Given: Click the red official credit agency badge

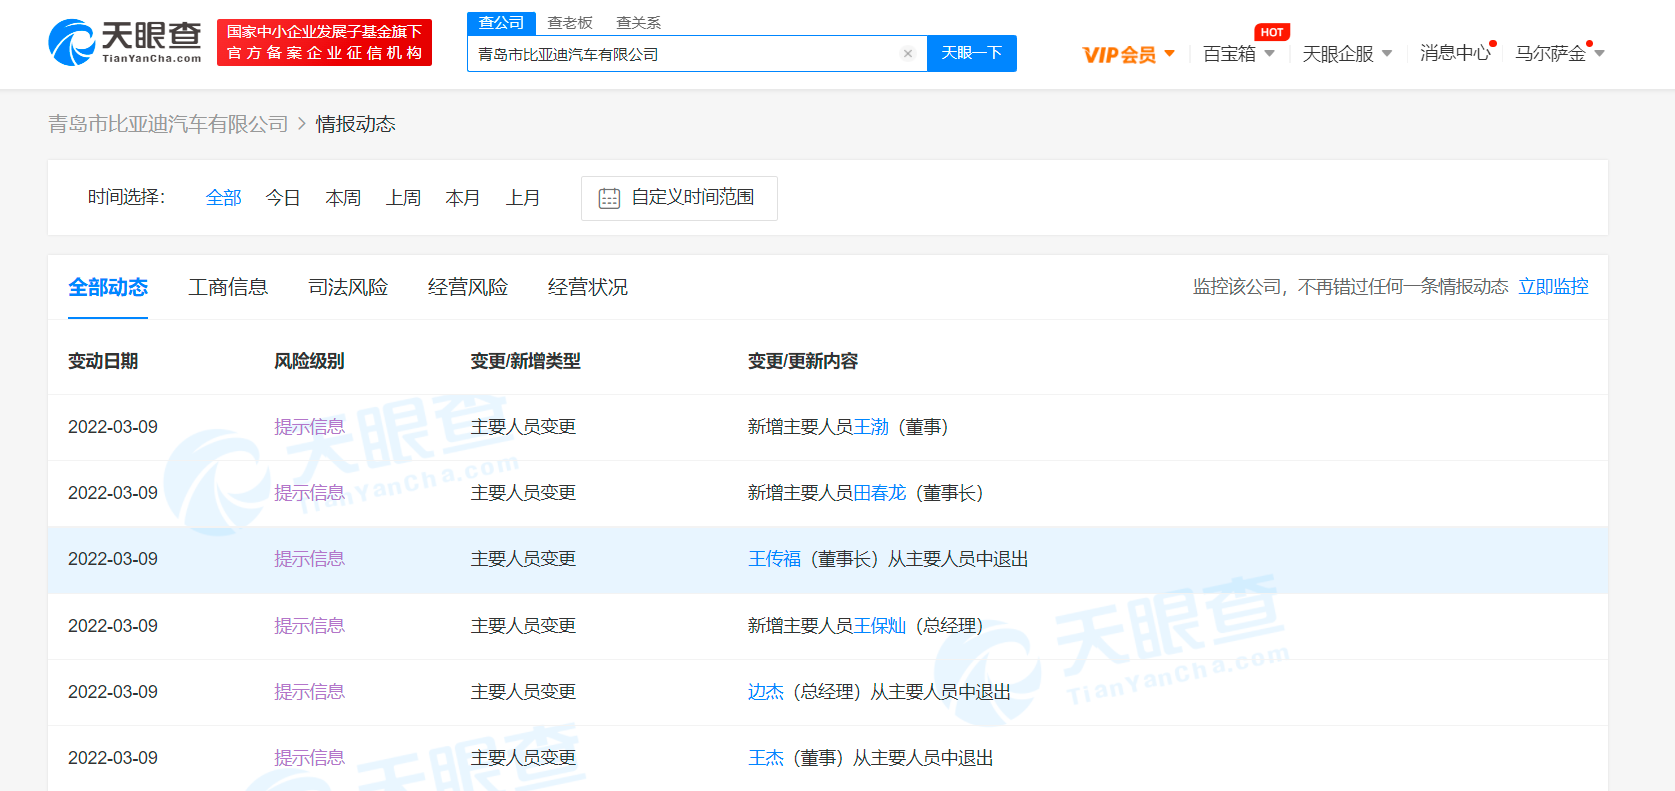Looking at the screenshot, I should tap(324, 43).
